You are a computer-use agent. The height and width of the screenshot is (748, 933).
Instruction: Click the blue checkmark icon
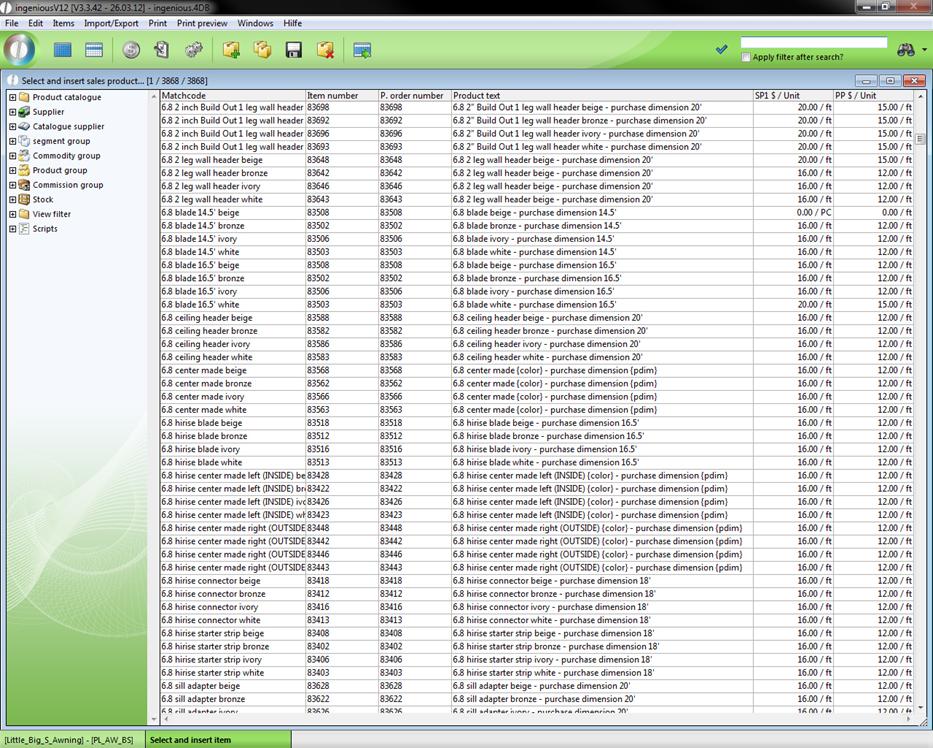pyautogui.click(x=721, y=49)
